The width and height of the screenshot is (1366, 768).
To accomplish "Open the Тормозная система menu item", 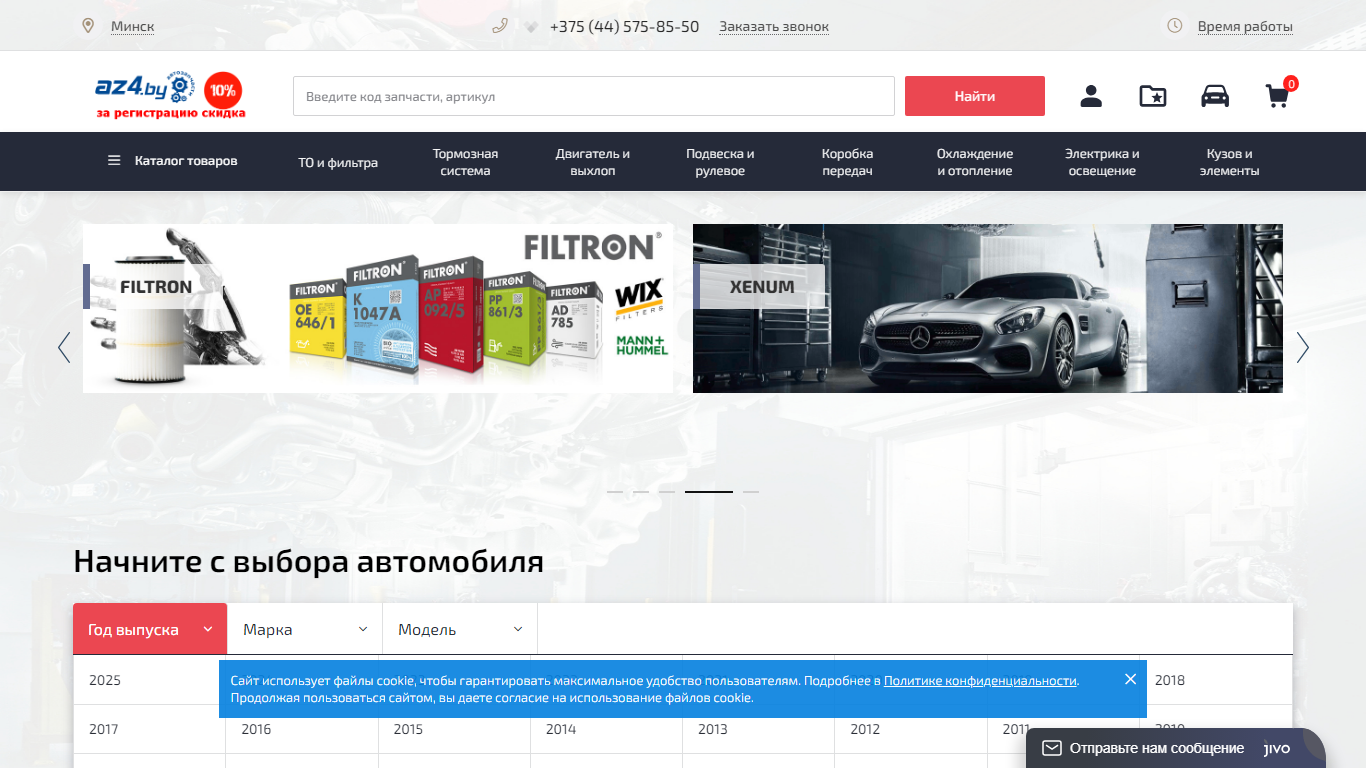I will tap(465, 162).
